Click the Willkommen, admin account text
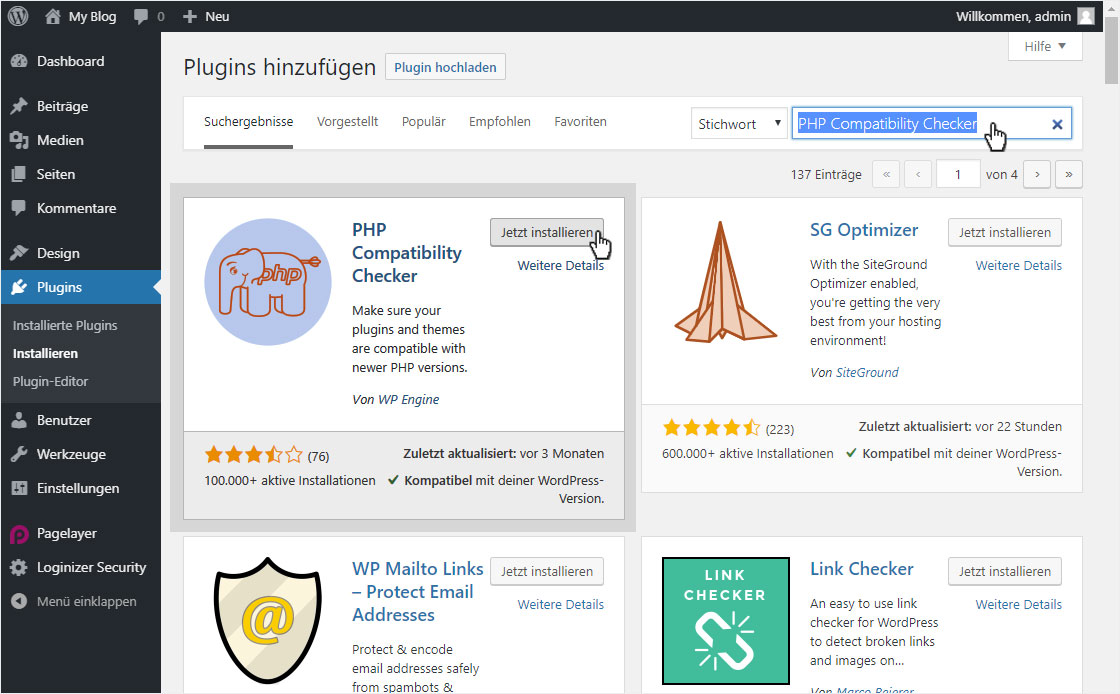Screen dimensions: 1120x694 coord(1013,16)
